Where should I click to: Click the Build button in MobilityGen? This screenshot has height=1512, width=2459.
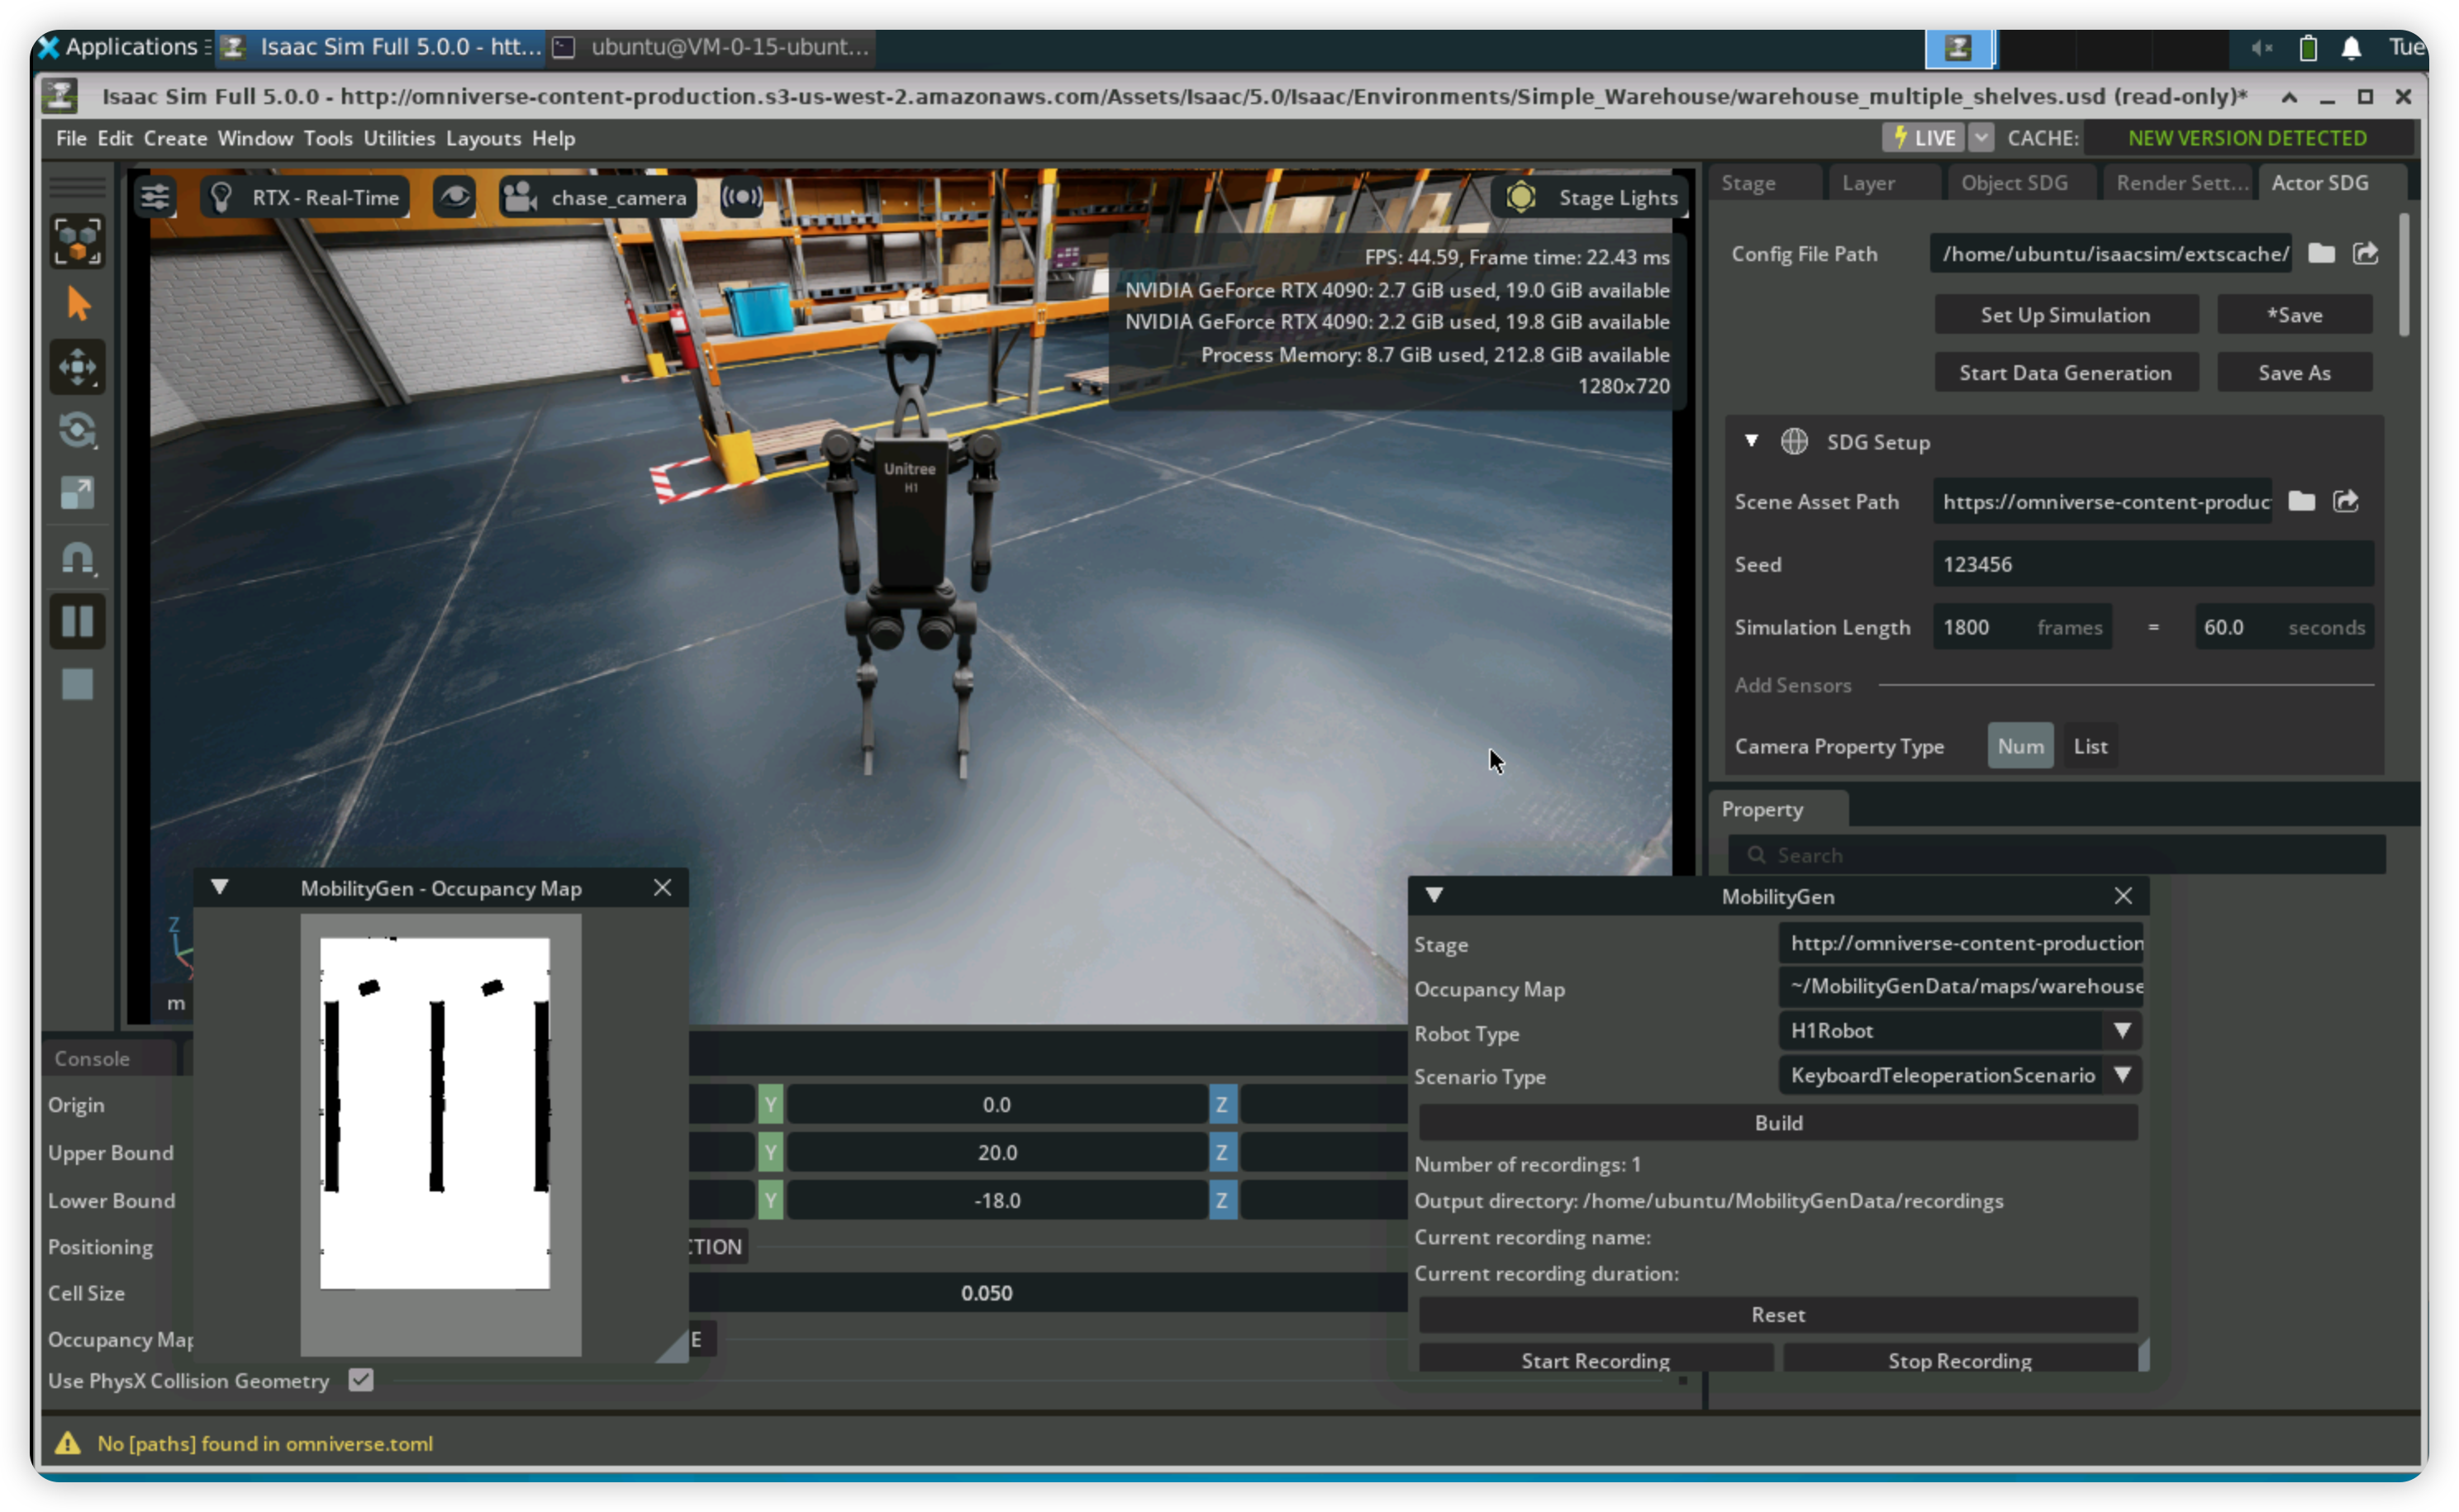[x=1778, y=1123]
